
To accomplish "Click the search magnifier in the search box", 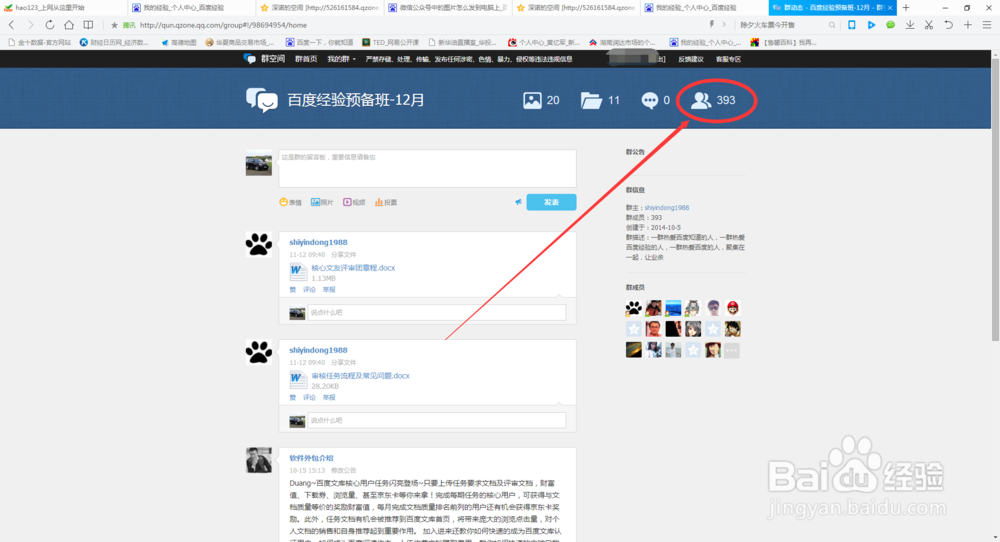I will pos(832,25).
